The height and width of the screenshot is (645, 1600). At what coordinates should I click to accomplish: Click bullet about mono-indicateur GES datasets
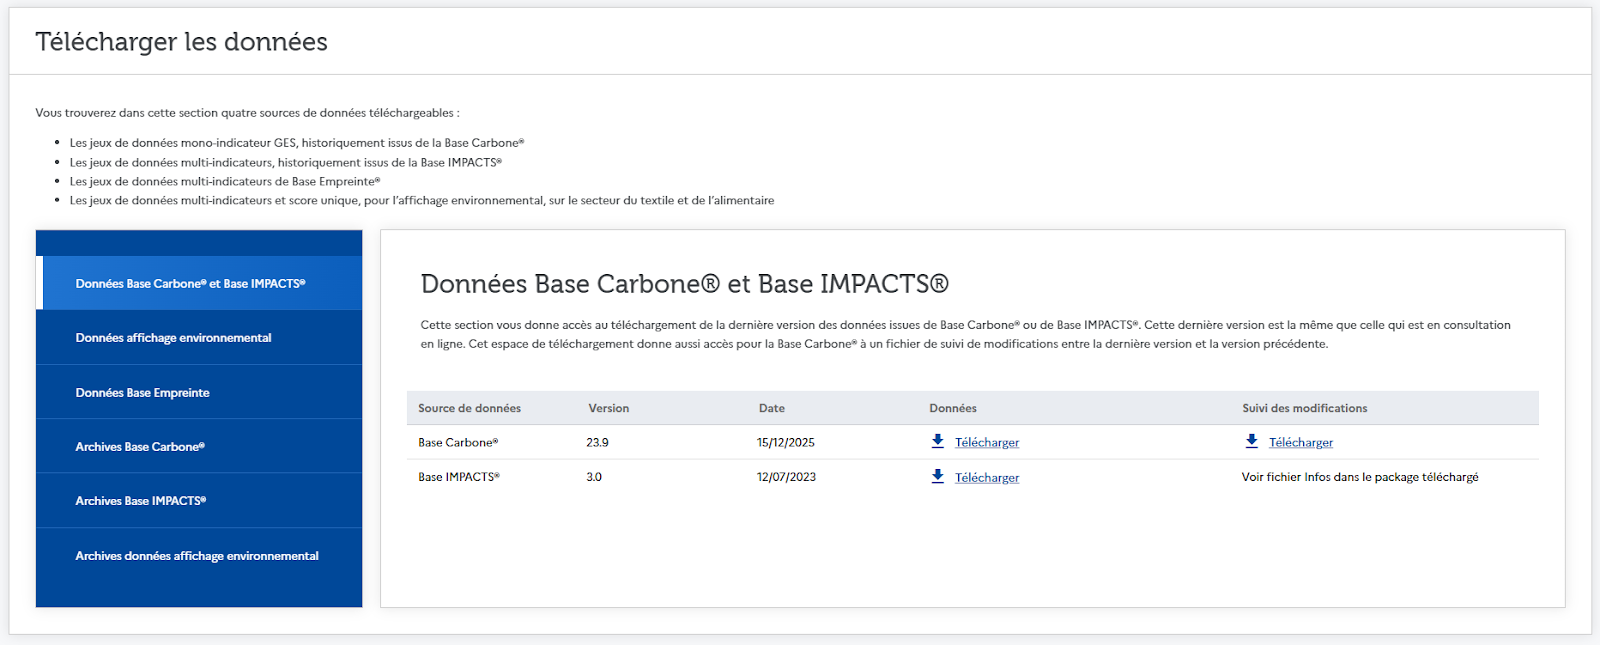pos(297,143)
